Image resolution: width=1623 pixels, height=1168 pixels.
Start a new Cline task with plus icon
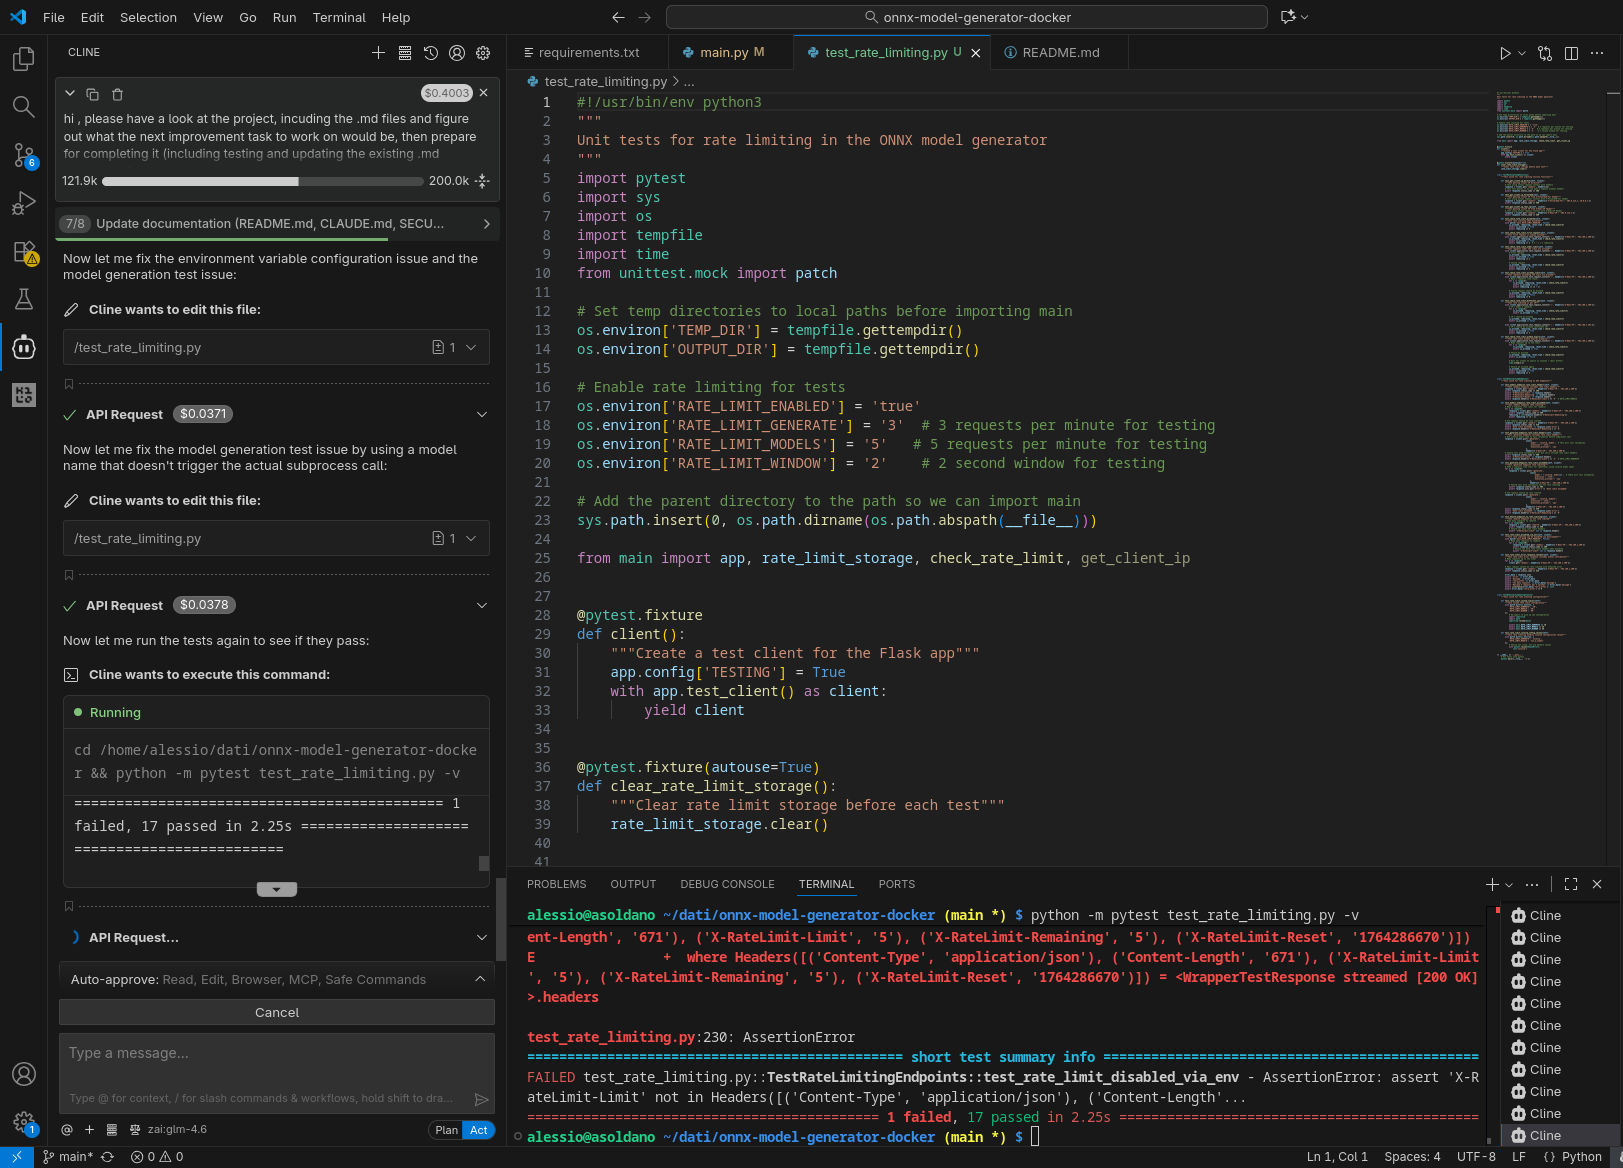point(378,53)
